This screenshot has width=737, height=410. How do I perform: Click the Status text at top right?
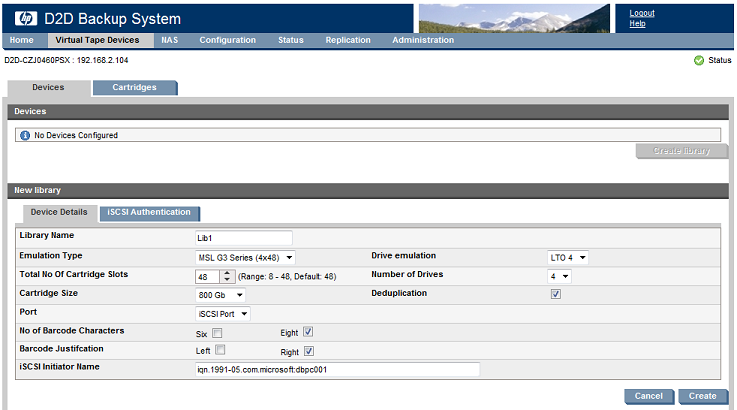tap(720, 60)
